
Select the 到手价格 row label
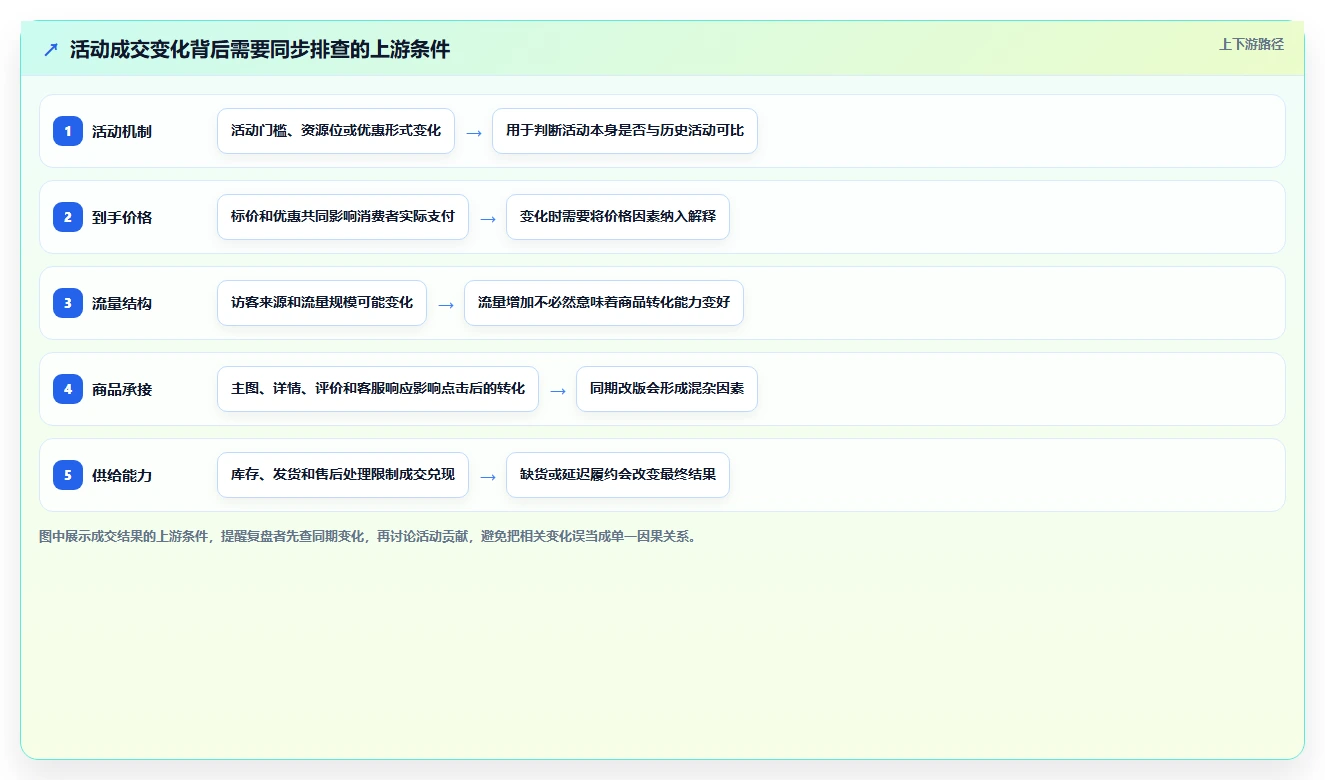click(x=122, y=217)
